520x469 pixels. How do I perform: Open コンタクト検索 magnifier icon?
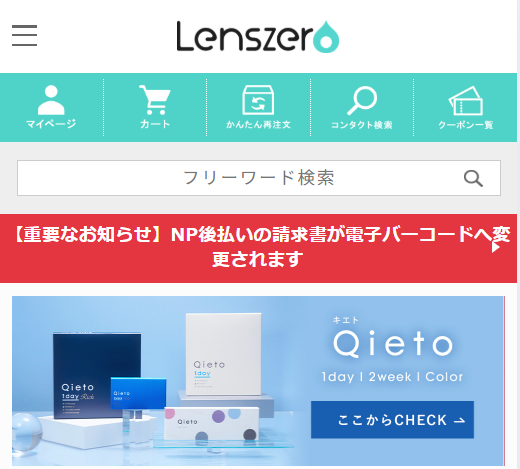362,100
